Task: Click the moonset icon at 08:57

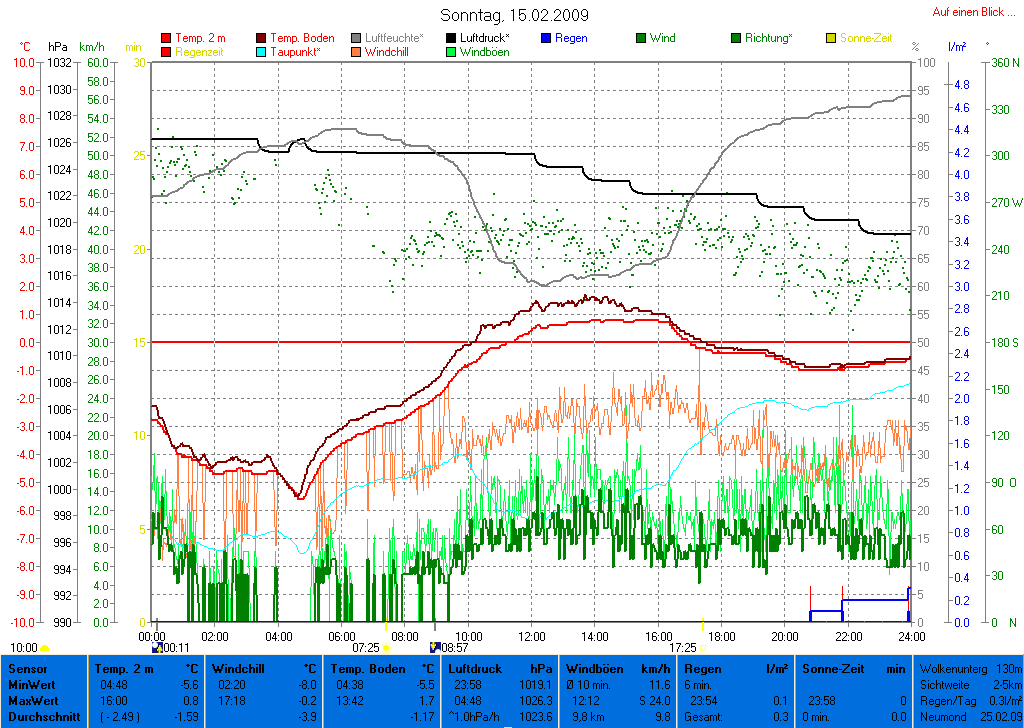Action: point(434,648)
